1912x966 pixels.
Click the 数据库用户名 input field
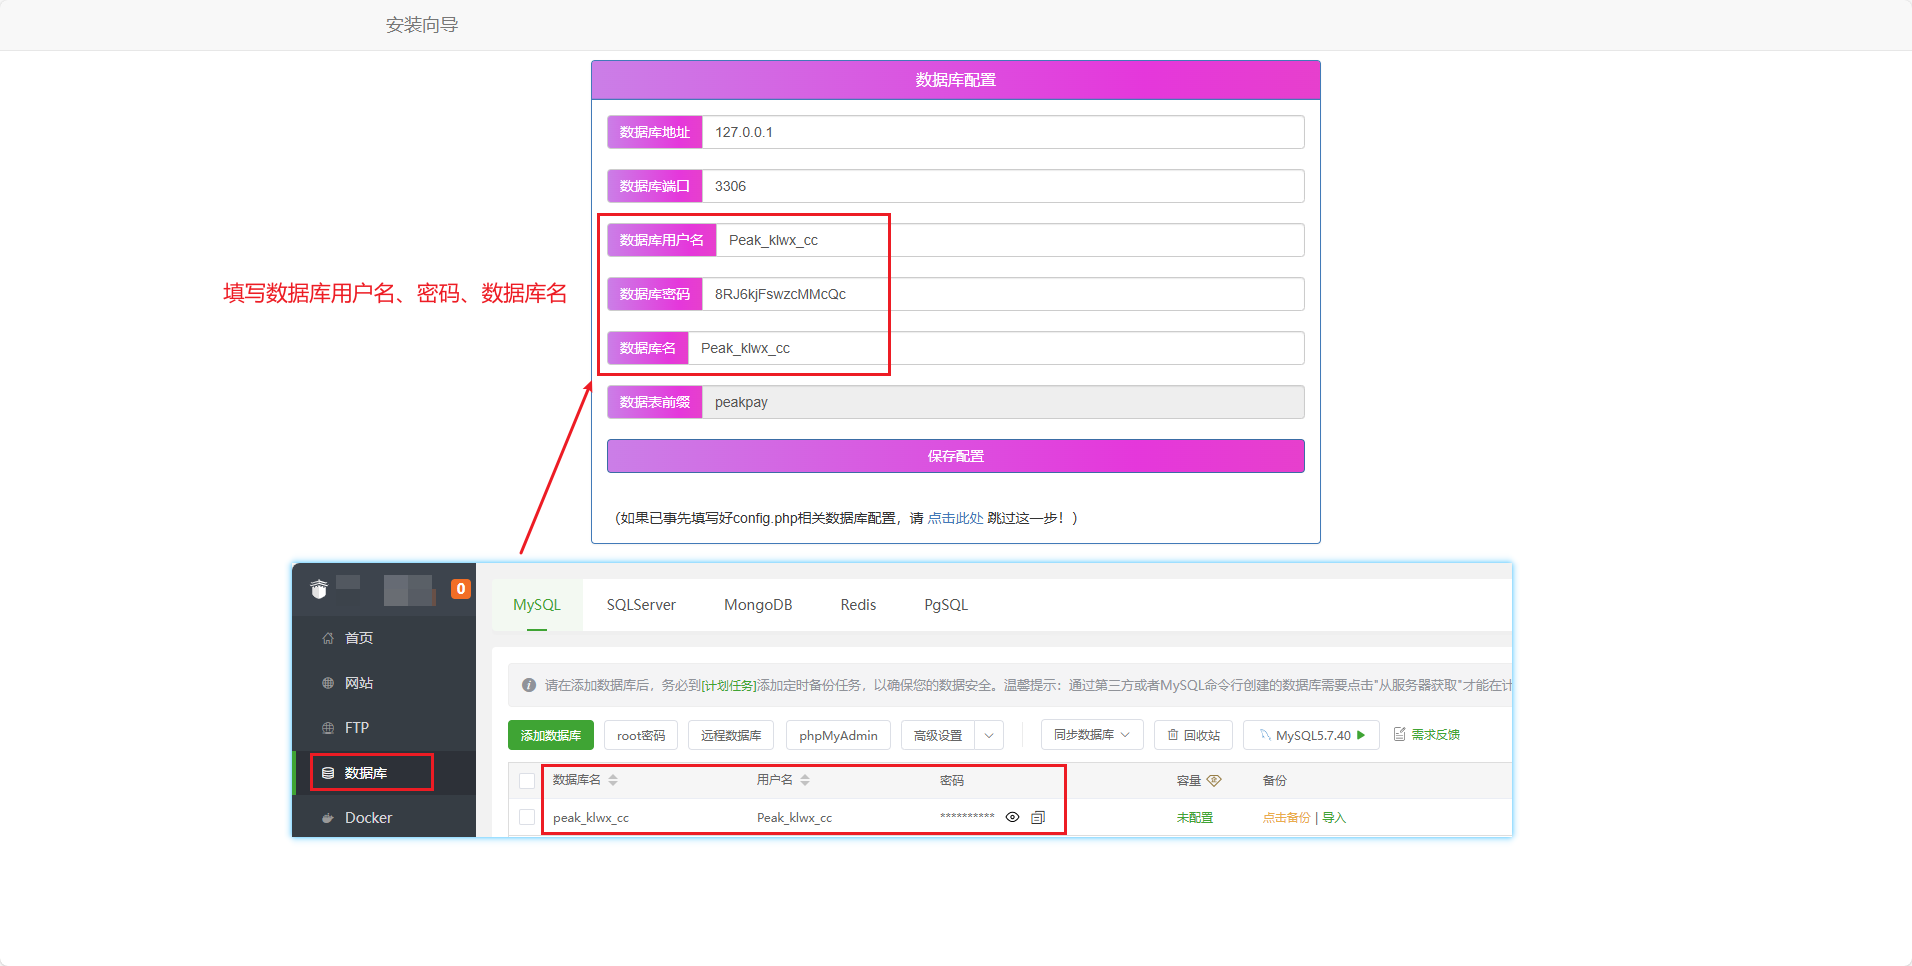(x=1010, y=240)
